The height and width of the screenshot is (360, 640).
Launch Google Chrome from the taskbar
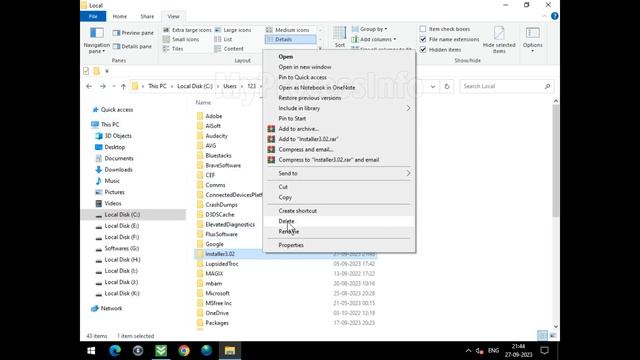click(x=184, y=351)
